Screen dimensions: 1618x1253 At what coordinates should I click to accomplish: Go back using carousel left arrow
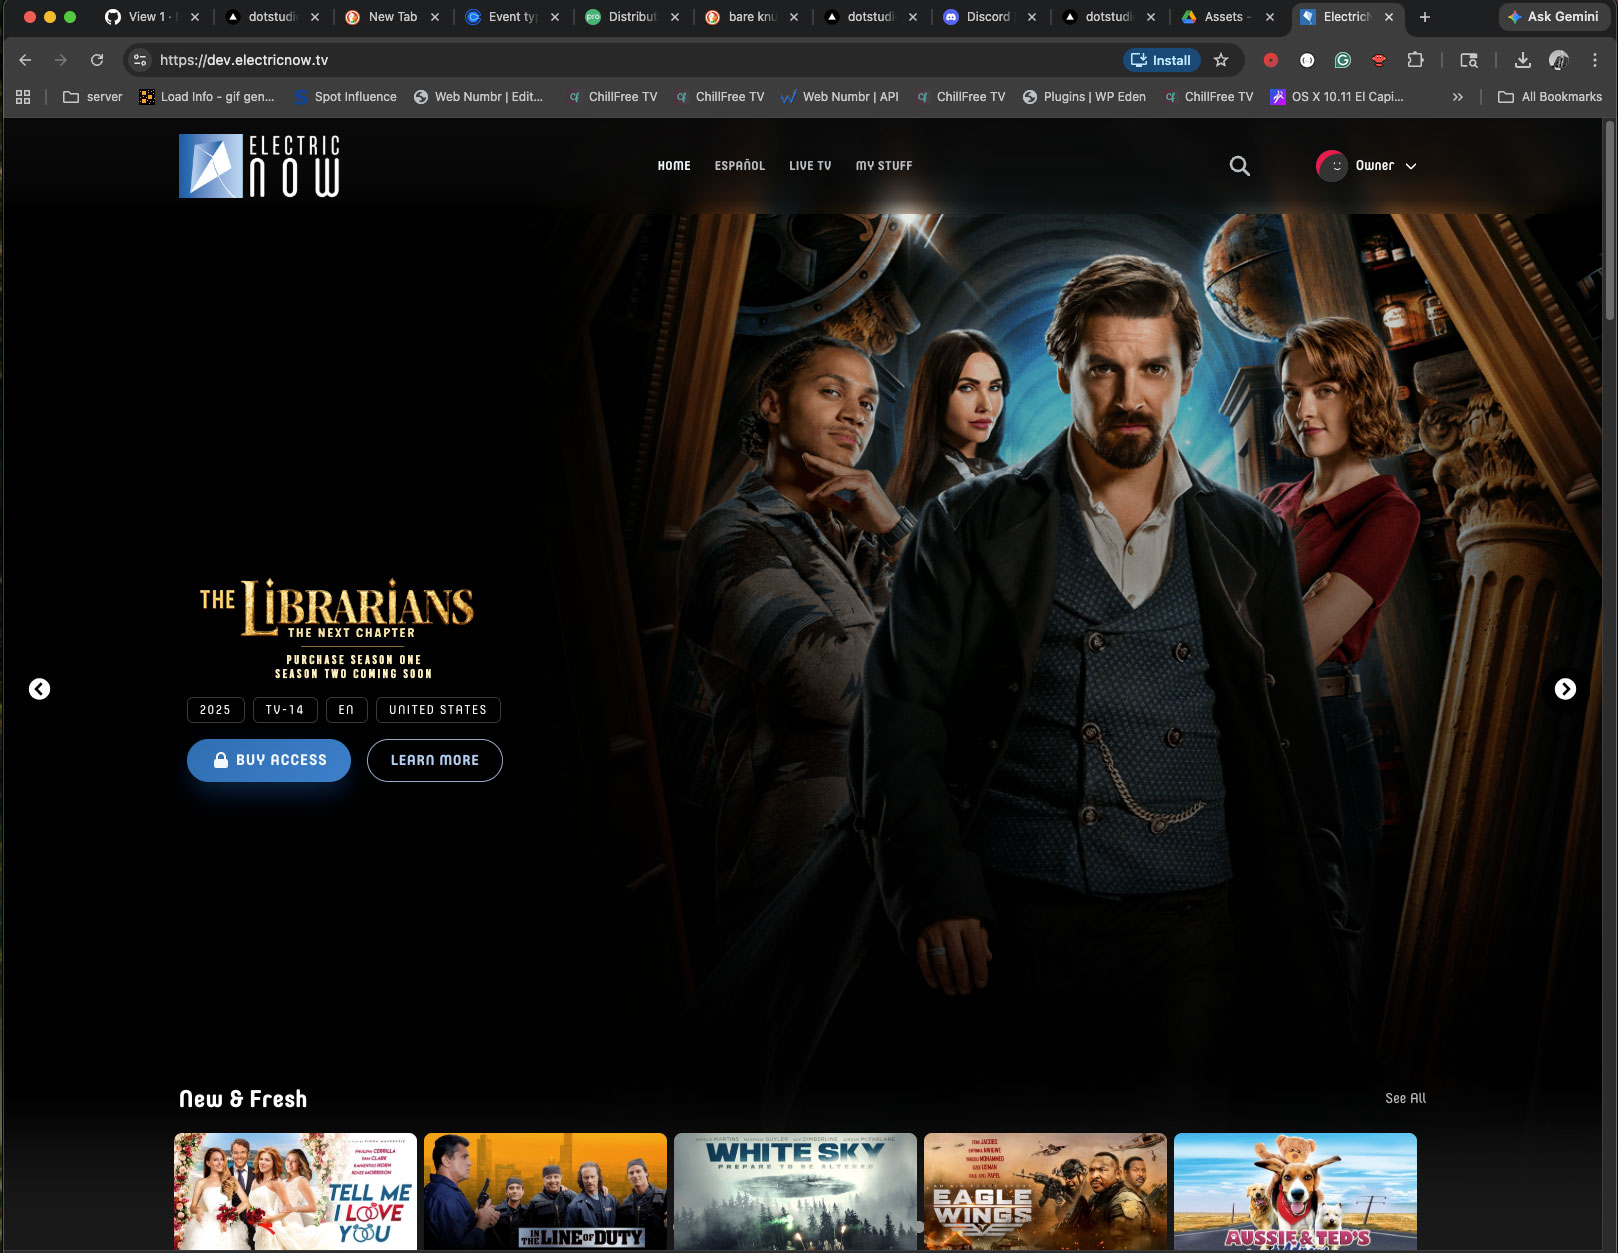click(40, 689)
